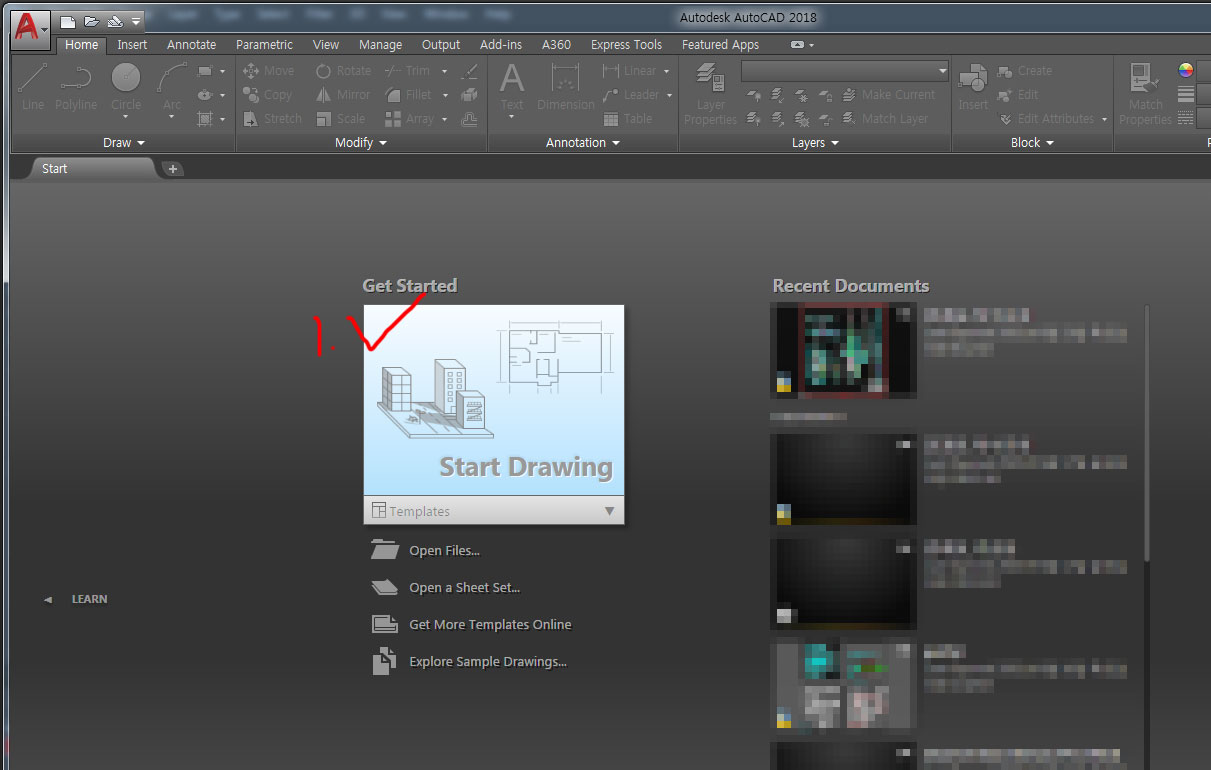Click the Rectangle tool icon

205,71
